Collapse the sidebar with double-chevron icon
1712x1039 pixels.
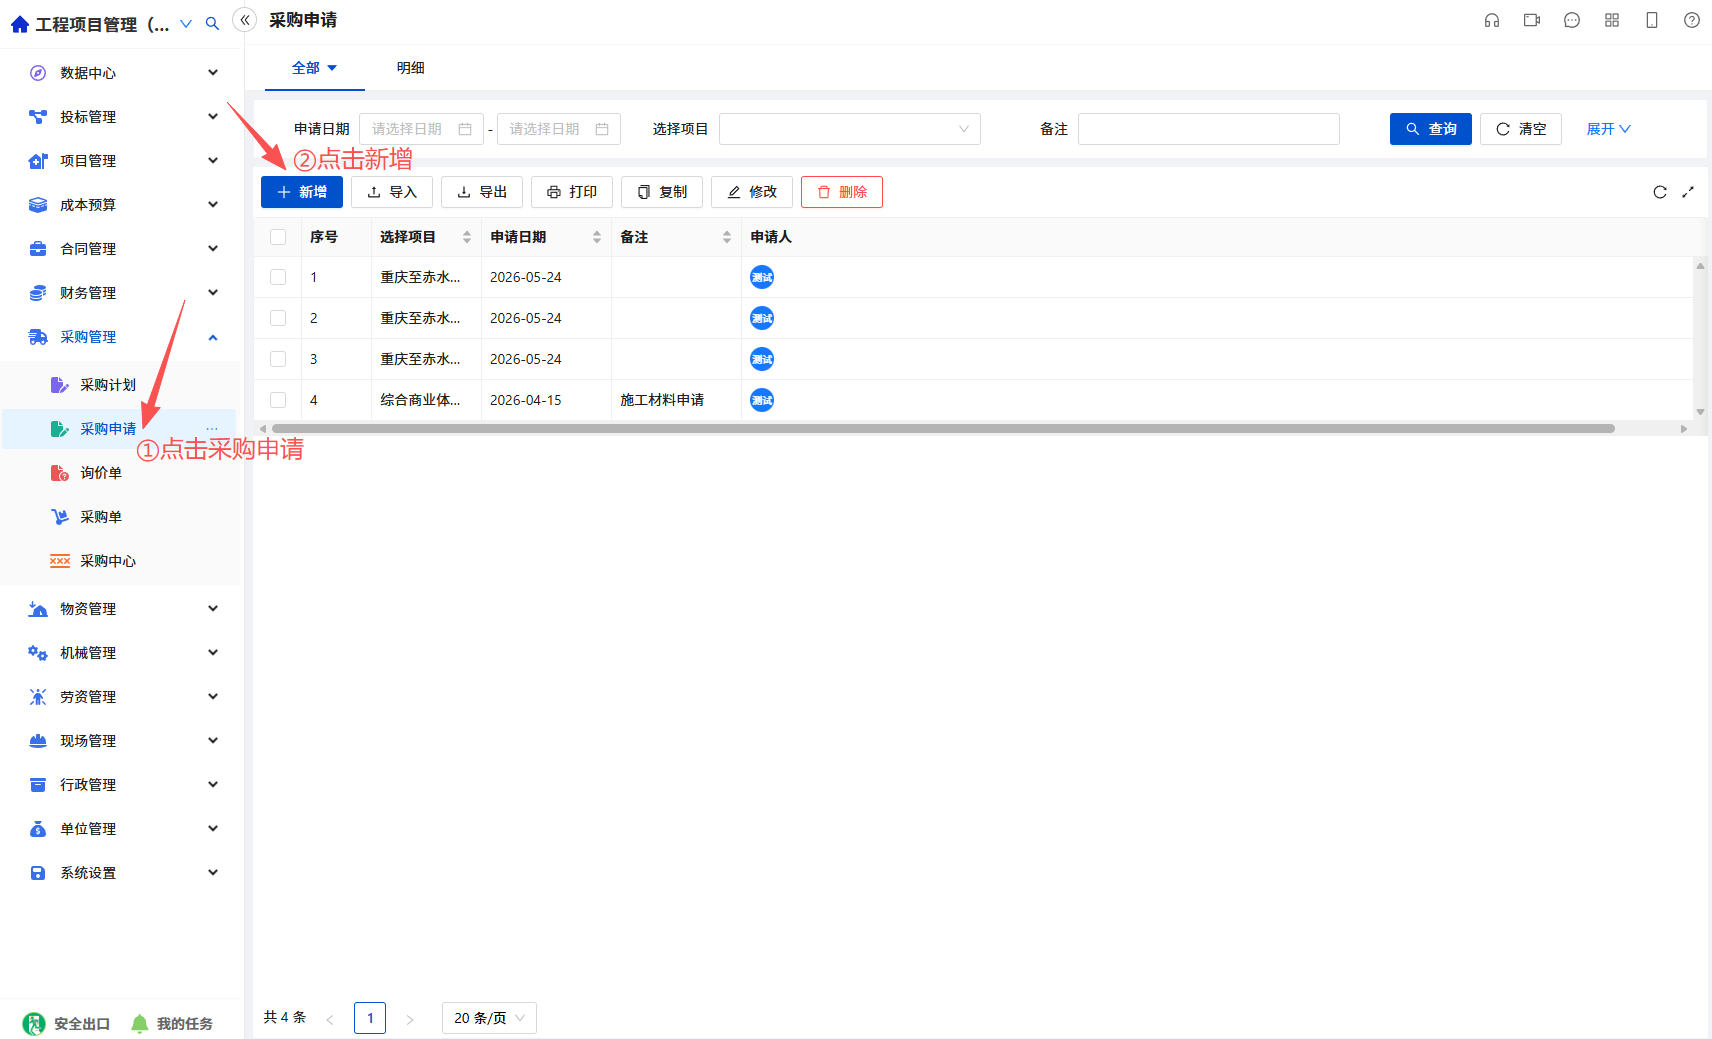pos(245,20)
